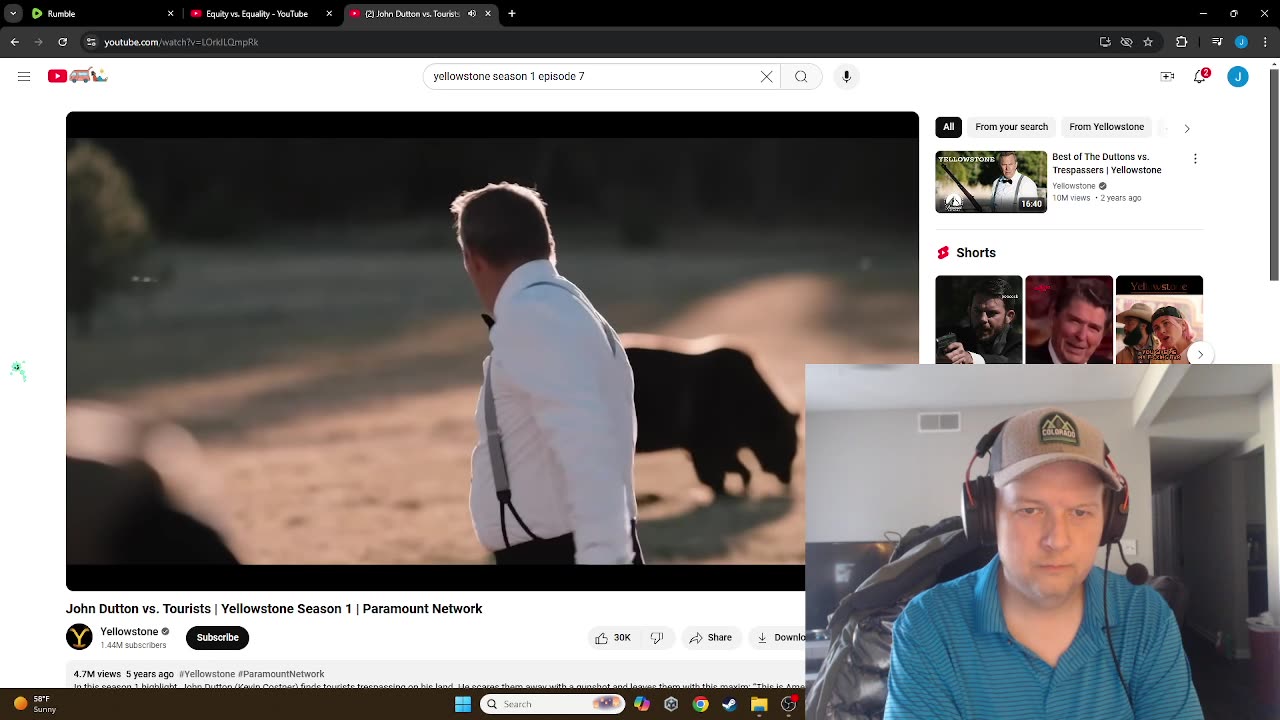1280x720 pixels.
Task: Open Chrome three-dot menu
Action: [1266, 42]
